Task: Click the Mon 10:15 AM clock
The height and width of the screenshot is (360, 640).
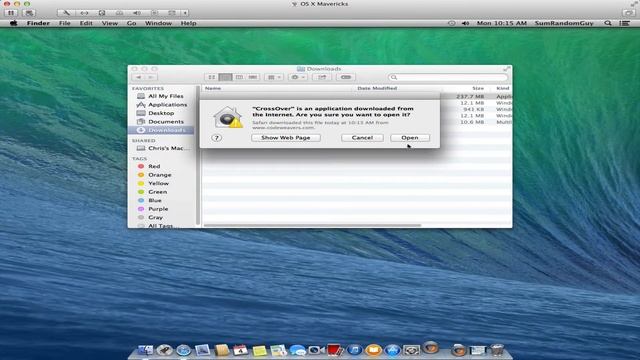Action: [502, 23]
